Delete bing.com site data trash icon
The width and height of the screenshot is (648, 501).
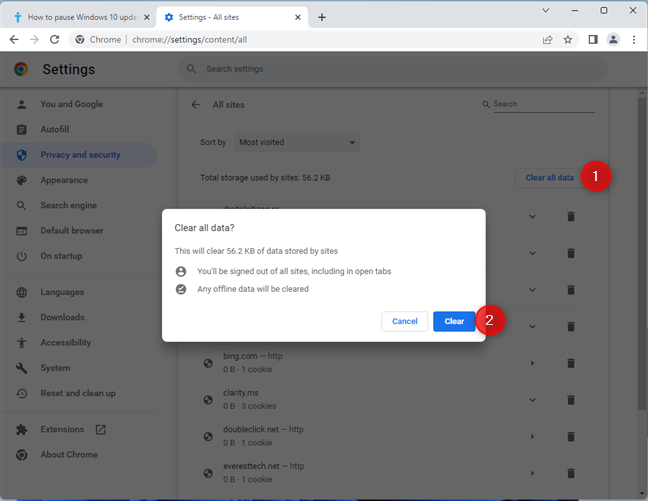(x=571, y=363)
